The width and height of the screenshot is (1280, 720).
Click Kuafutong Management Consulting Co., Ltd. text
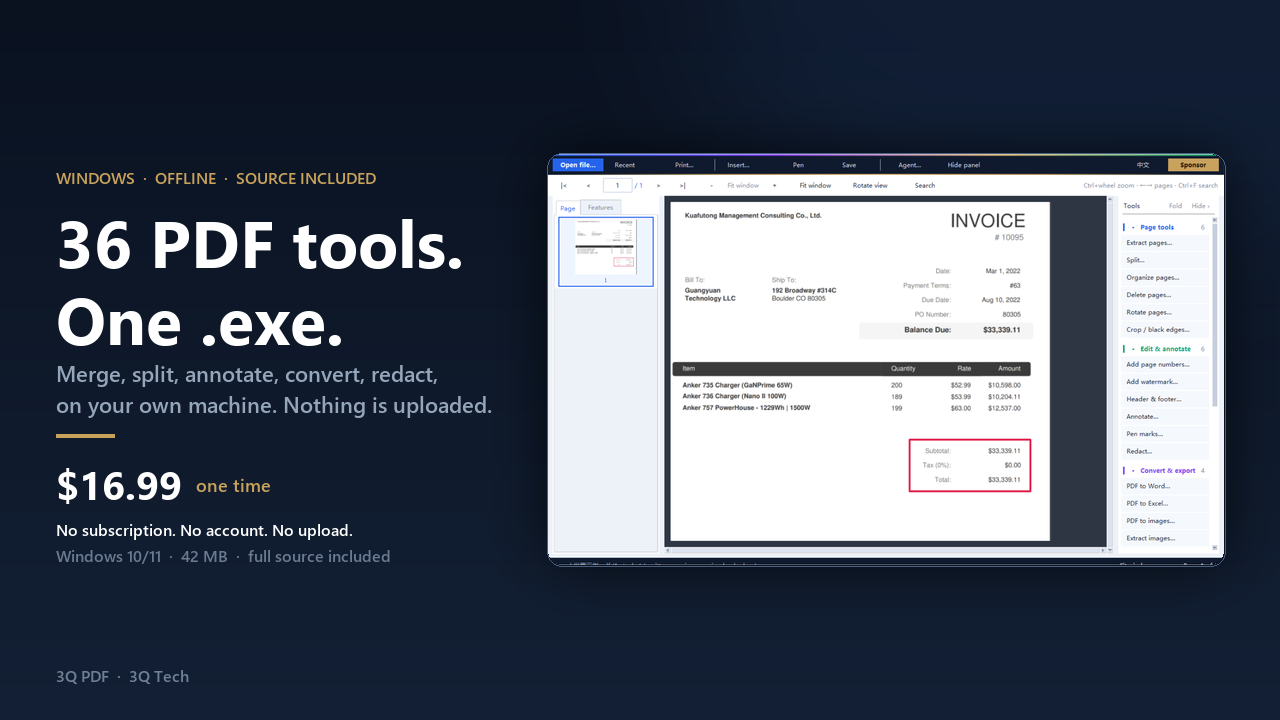(x=753, y=215)
